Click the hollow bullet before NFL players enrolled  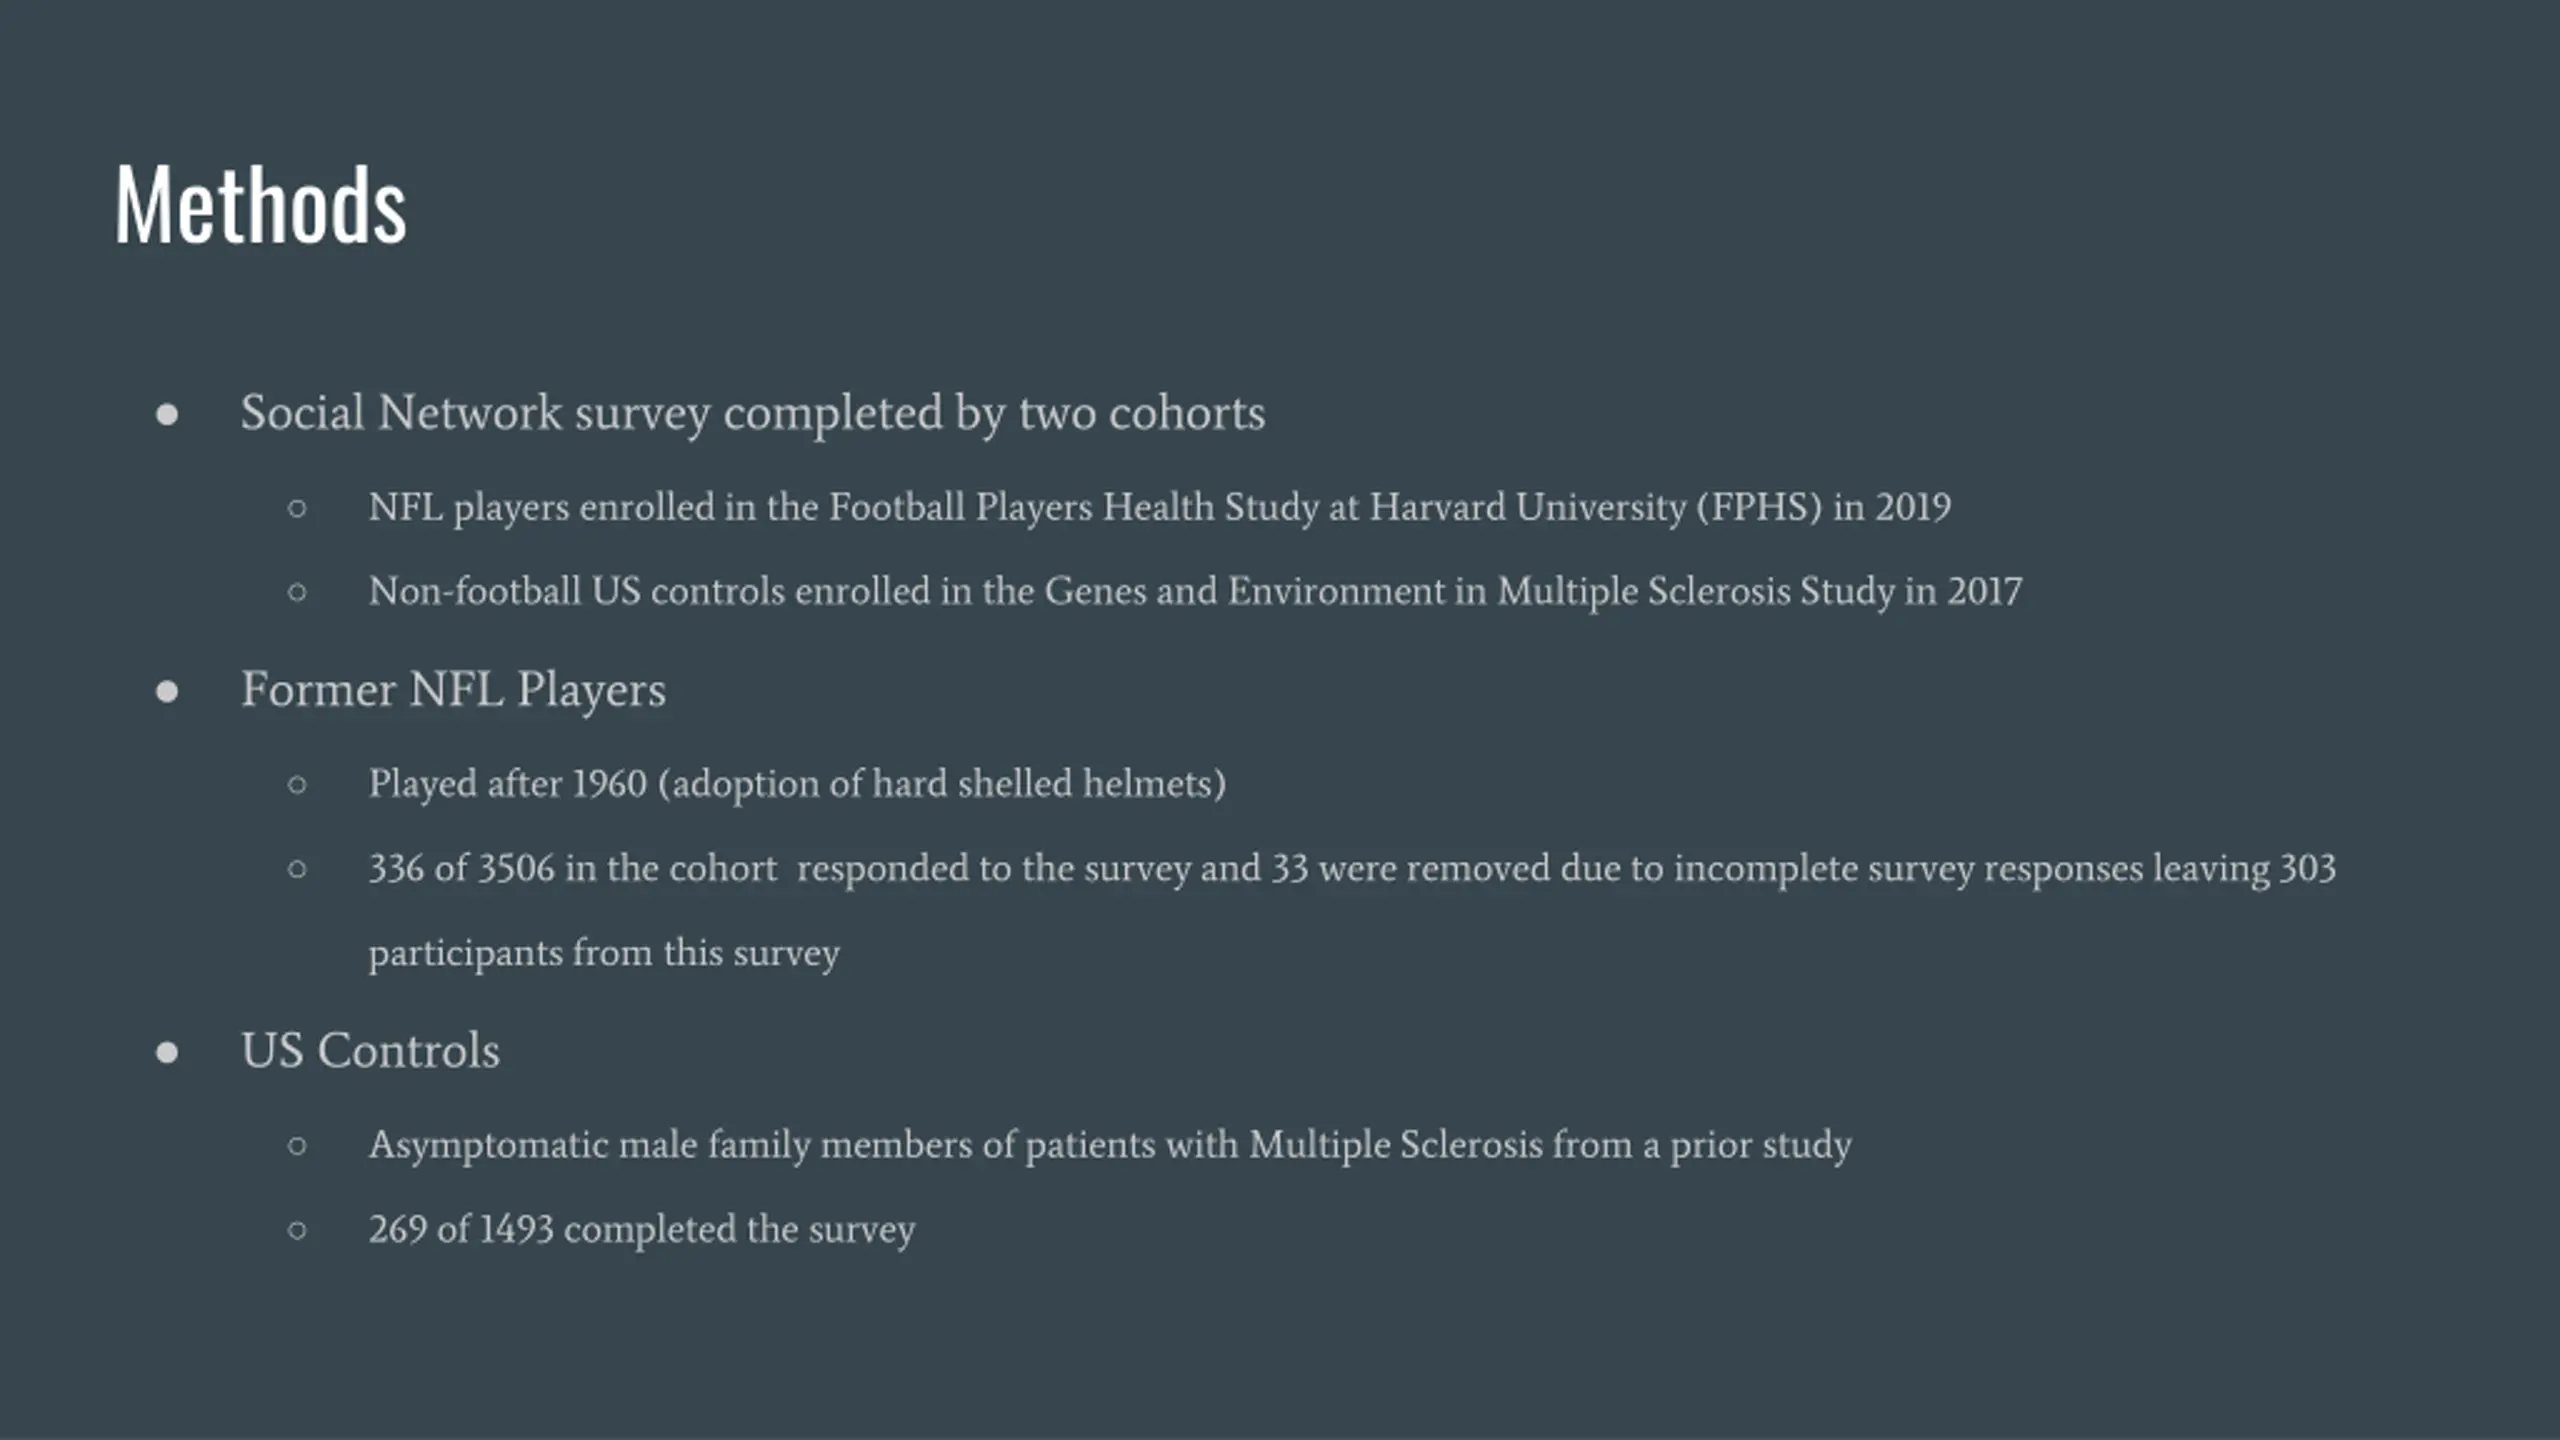pyautogui.click(x=297, y=508)
